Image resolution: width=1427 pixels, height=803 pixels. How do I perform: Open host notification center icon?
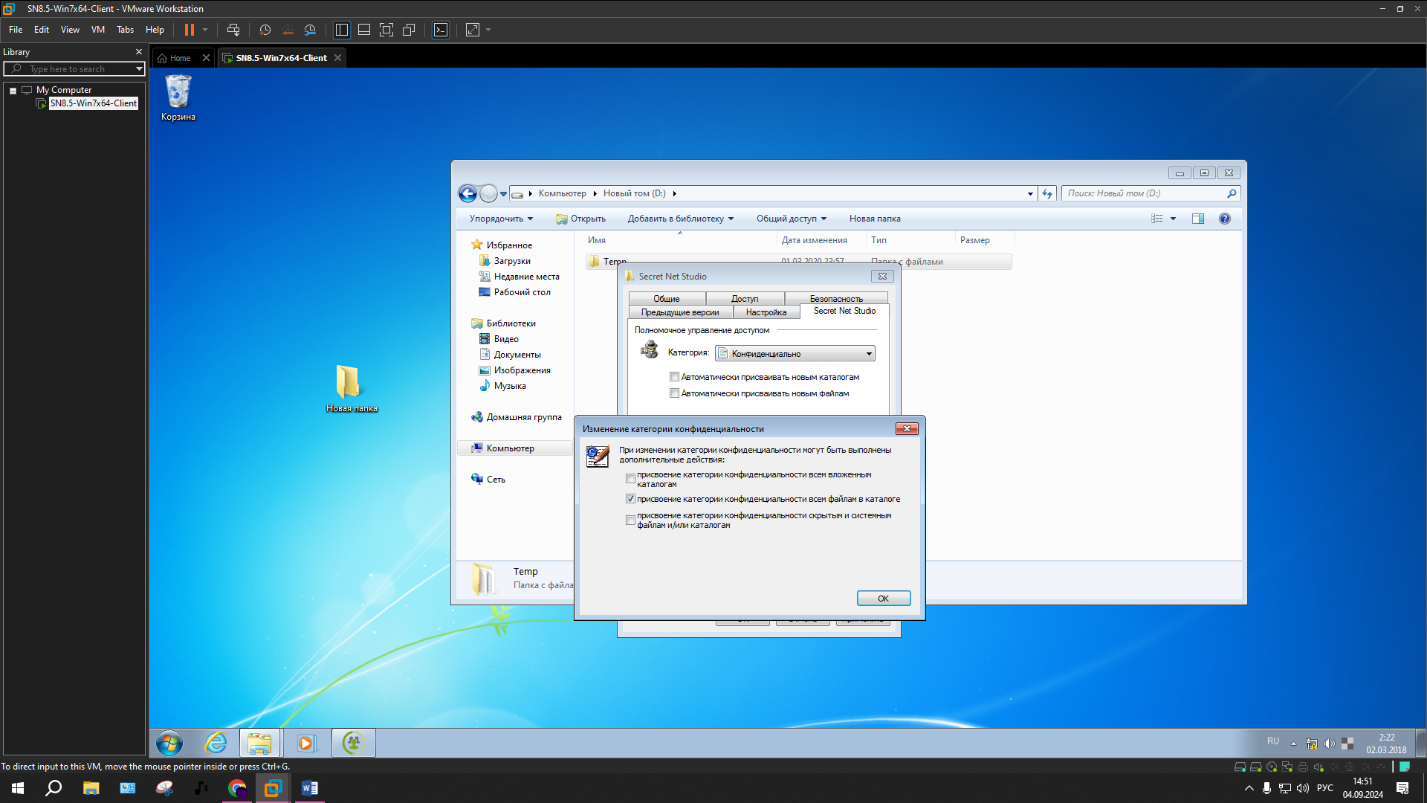click(1403, 788)
